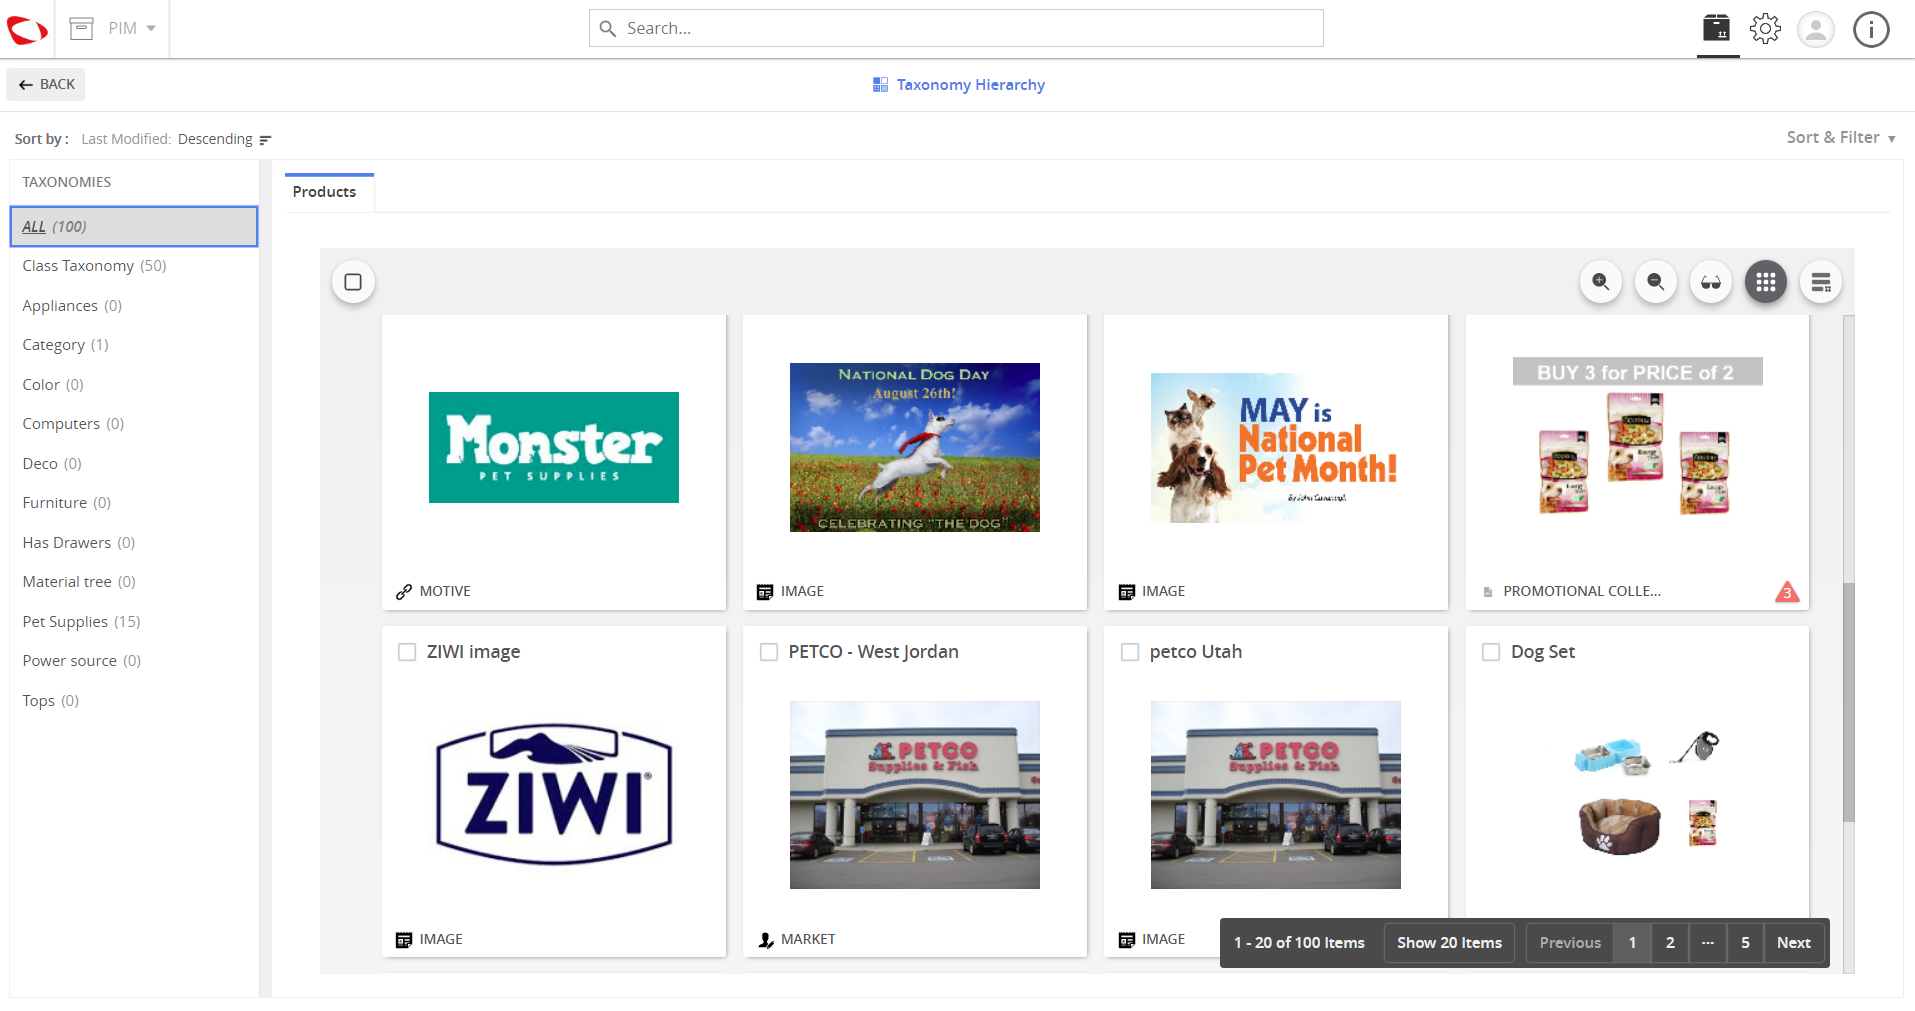Click the IMAGE type icon under Pet Month

click(1127, 592)
